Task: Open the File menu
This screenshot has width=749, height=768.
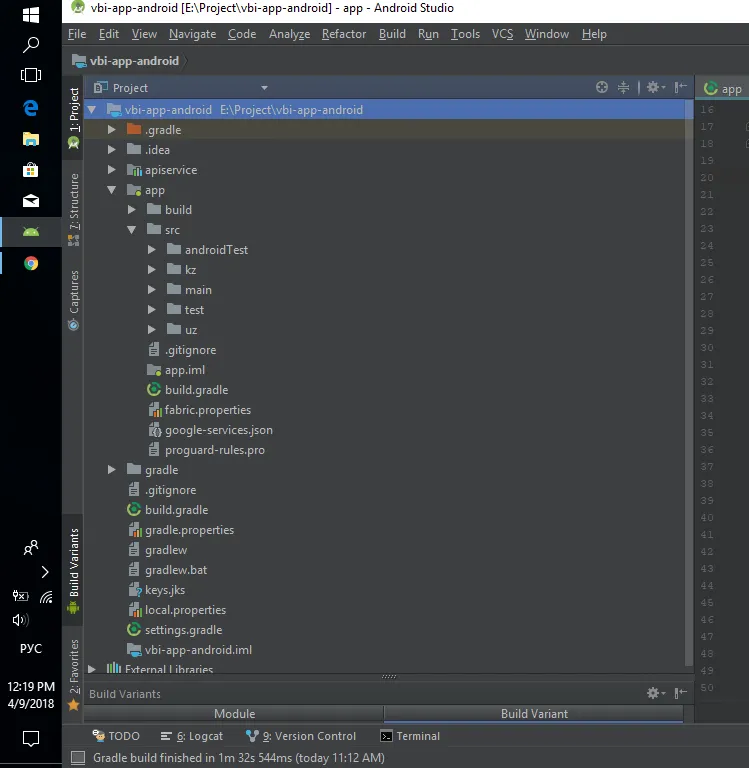Action: (x=77, y=34)
